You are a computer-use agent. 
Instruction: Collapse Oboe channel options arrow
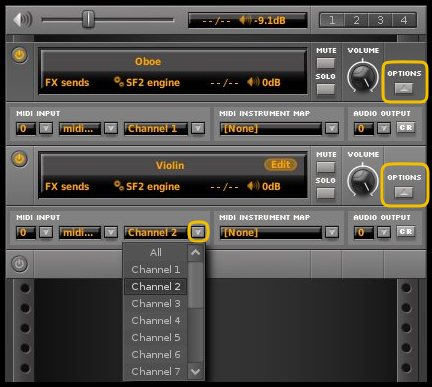404,88
